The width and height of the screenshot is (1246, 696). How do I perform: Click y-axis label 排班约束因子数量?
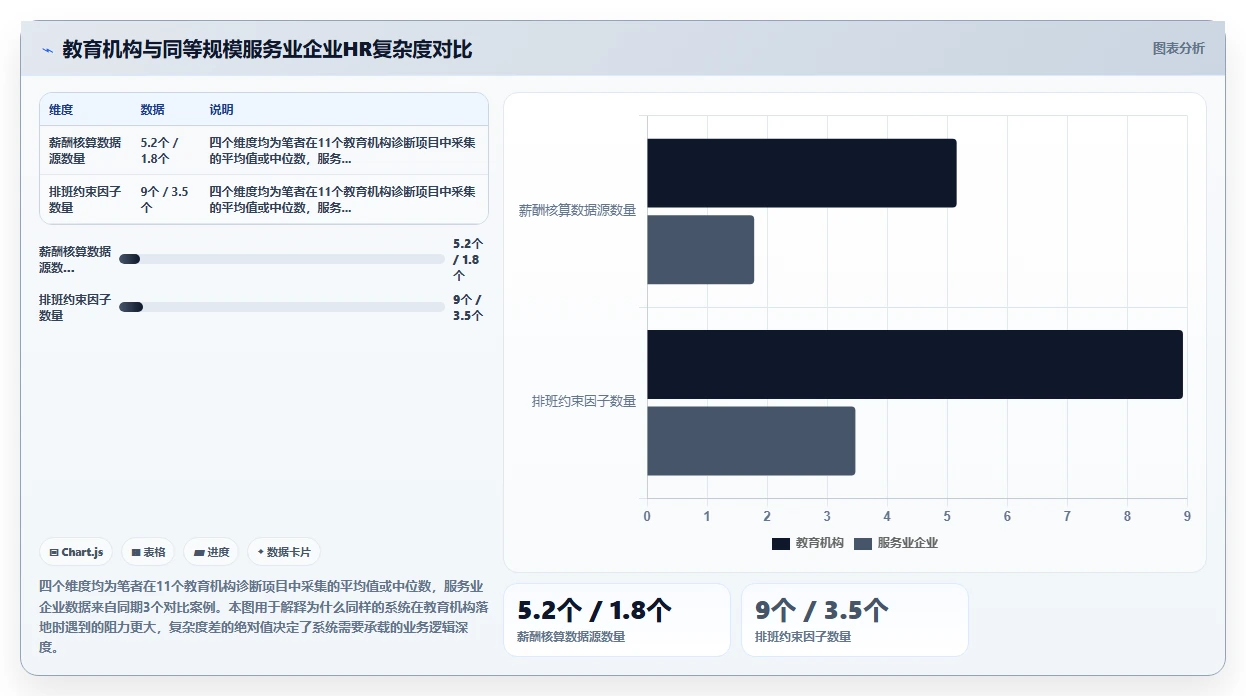pyautogui.click(x=584, y=402)
